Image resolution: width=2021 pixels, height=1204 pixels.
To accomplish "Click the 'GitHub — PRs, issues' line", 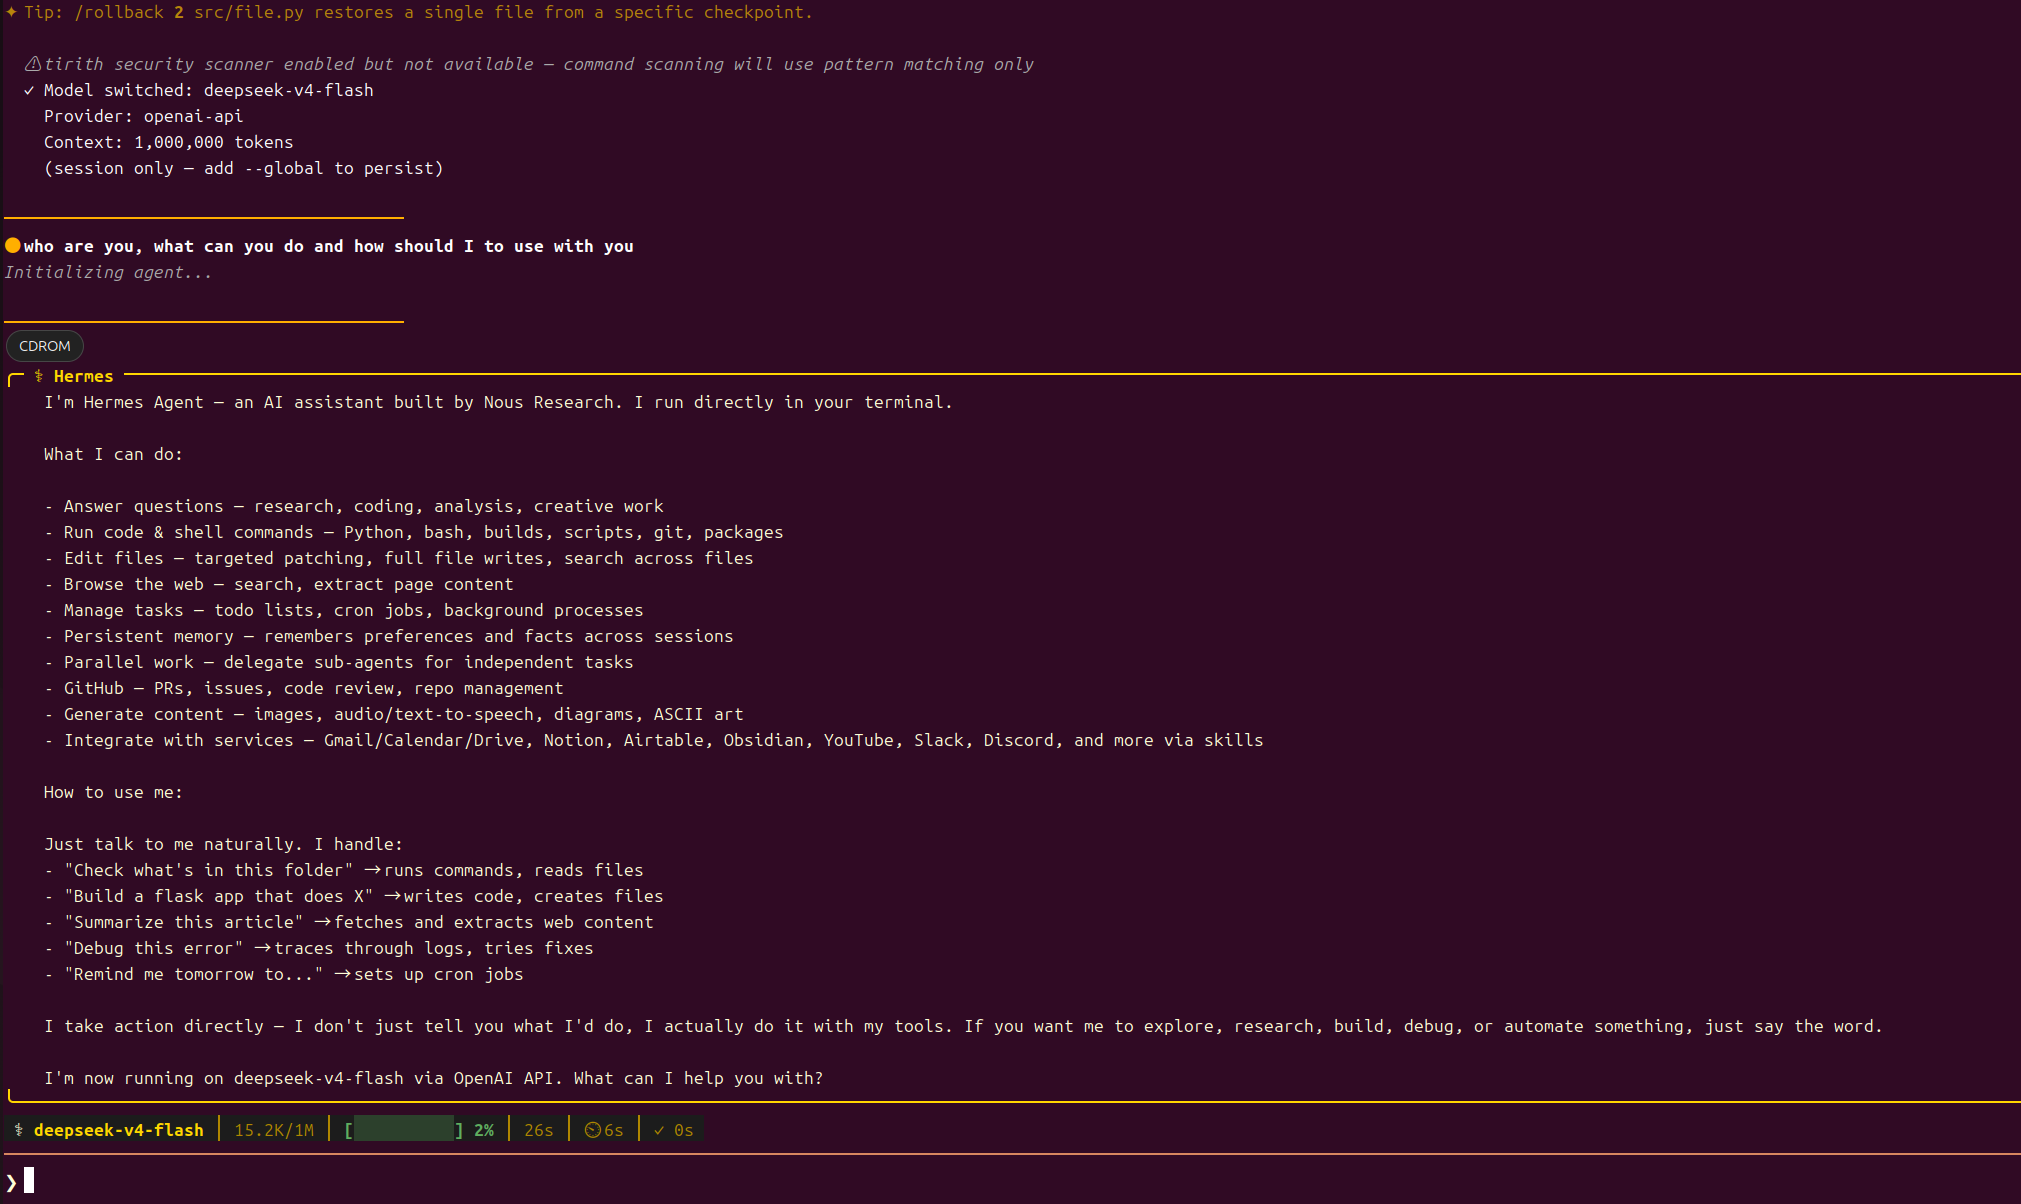I will coord(304,688).
